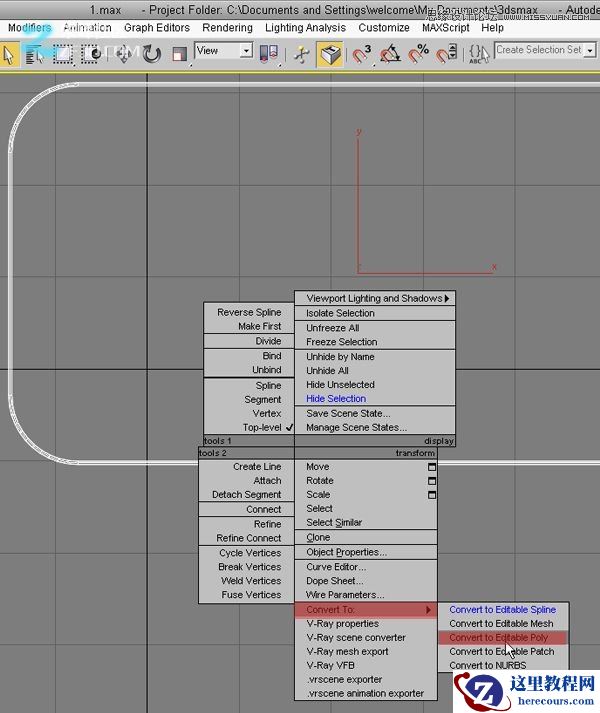Screen dimensions: 600x713
Task: Open Rotate transform settings box
Action: (x=432, y=481)
